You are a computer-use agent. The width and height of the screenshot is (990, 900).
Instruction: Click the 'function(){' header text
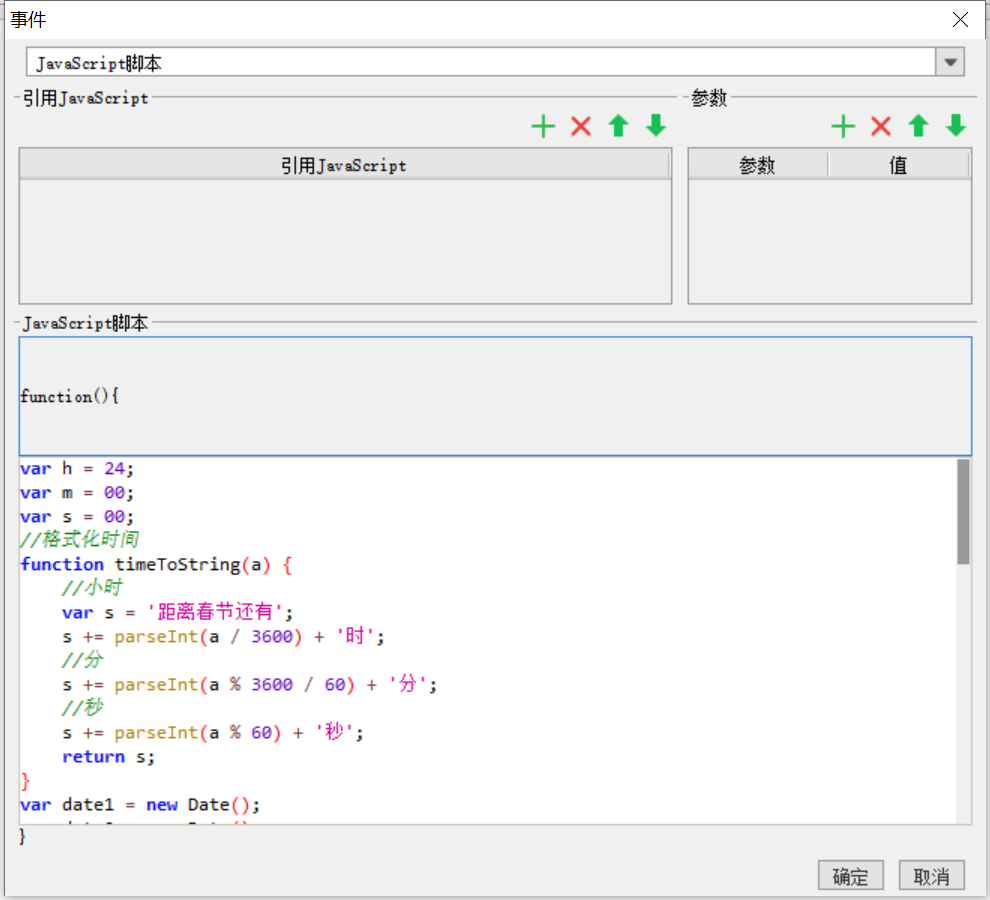[69, 396]
